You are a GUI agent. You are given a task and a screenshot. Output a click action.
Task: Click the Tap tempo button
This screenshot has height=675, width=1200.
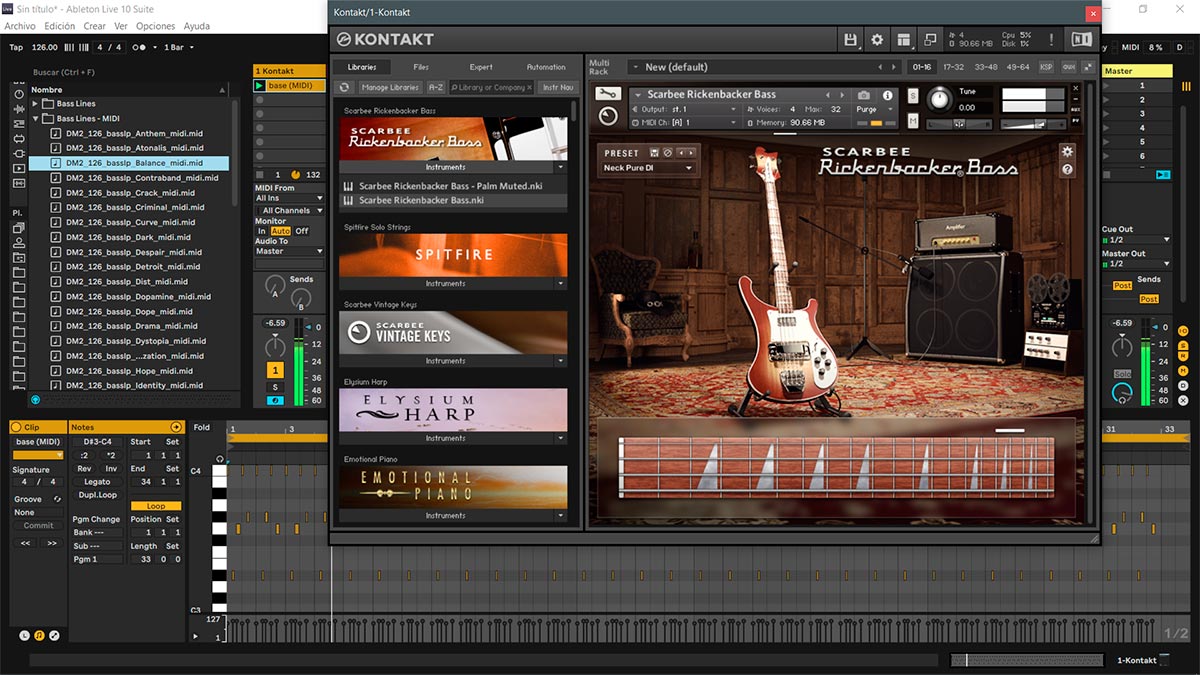[x=16, y=47]
